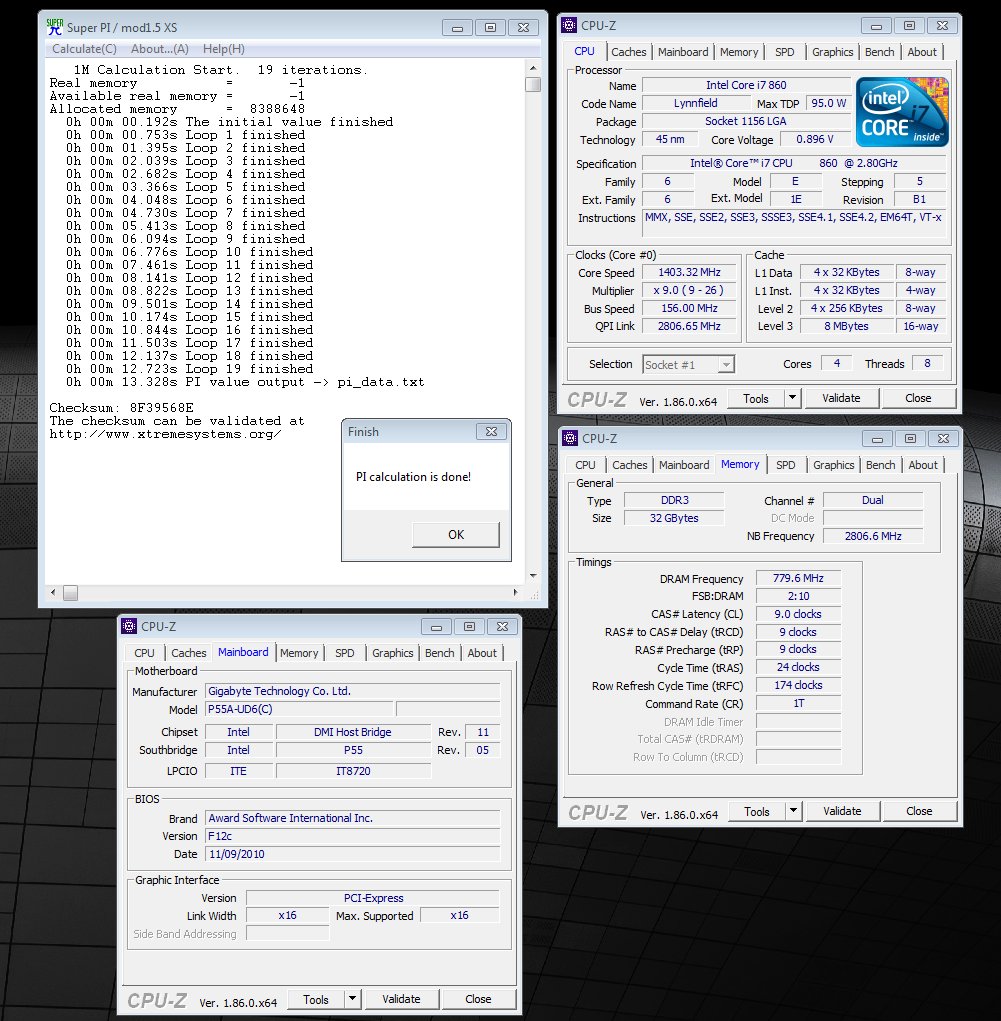Screen dimensions: 1001x1021
Task: Select About tab in CPU-Z Mainboard window
Action: 482,653
